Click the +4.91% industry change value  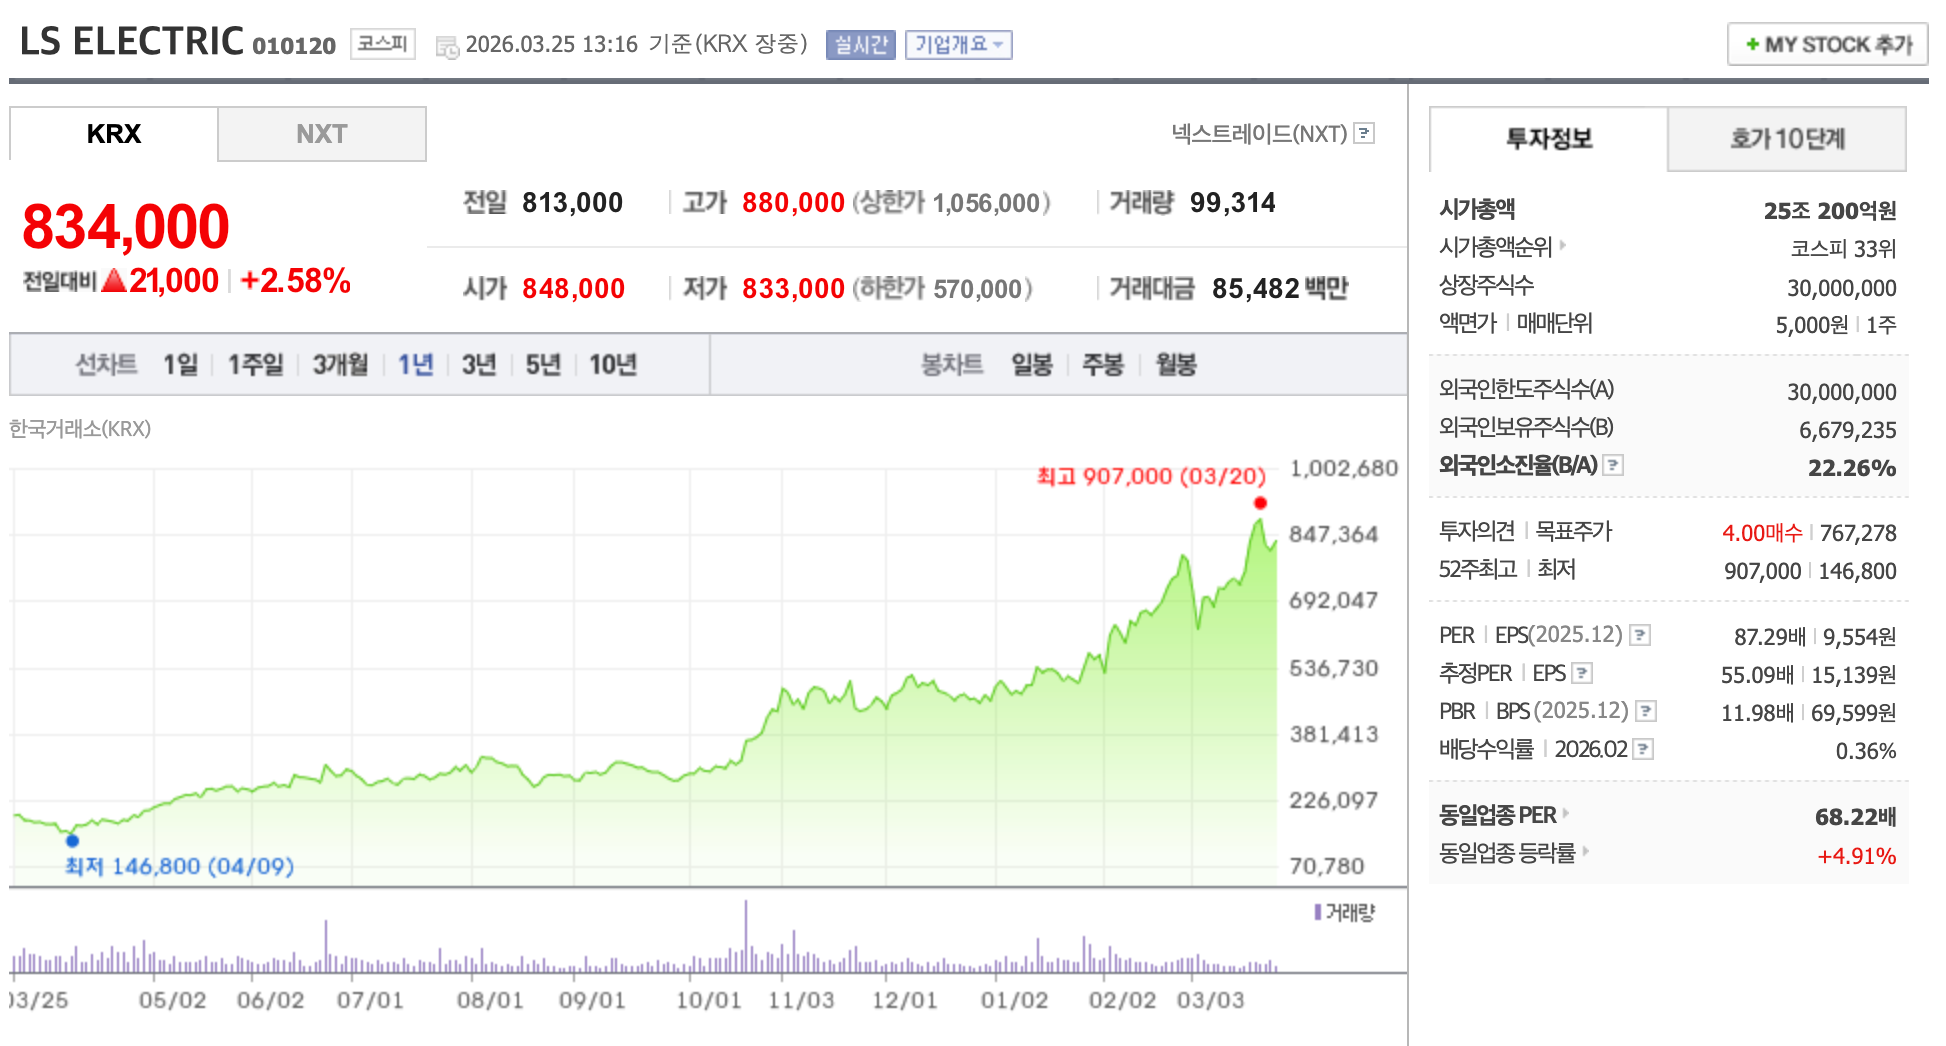1857,856
